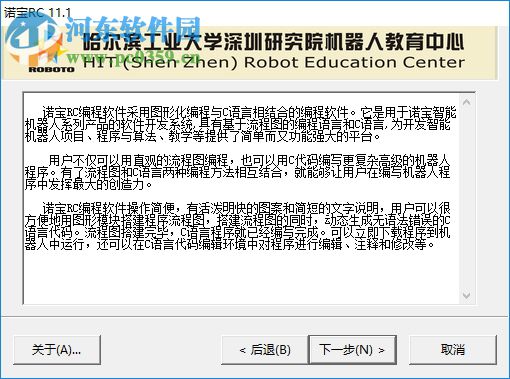Click the 哈尔滨工业大学深圳研究院机器人教育中心 banner title
Screen dimensions: 510x379
[273, 42]
